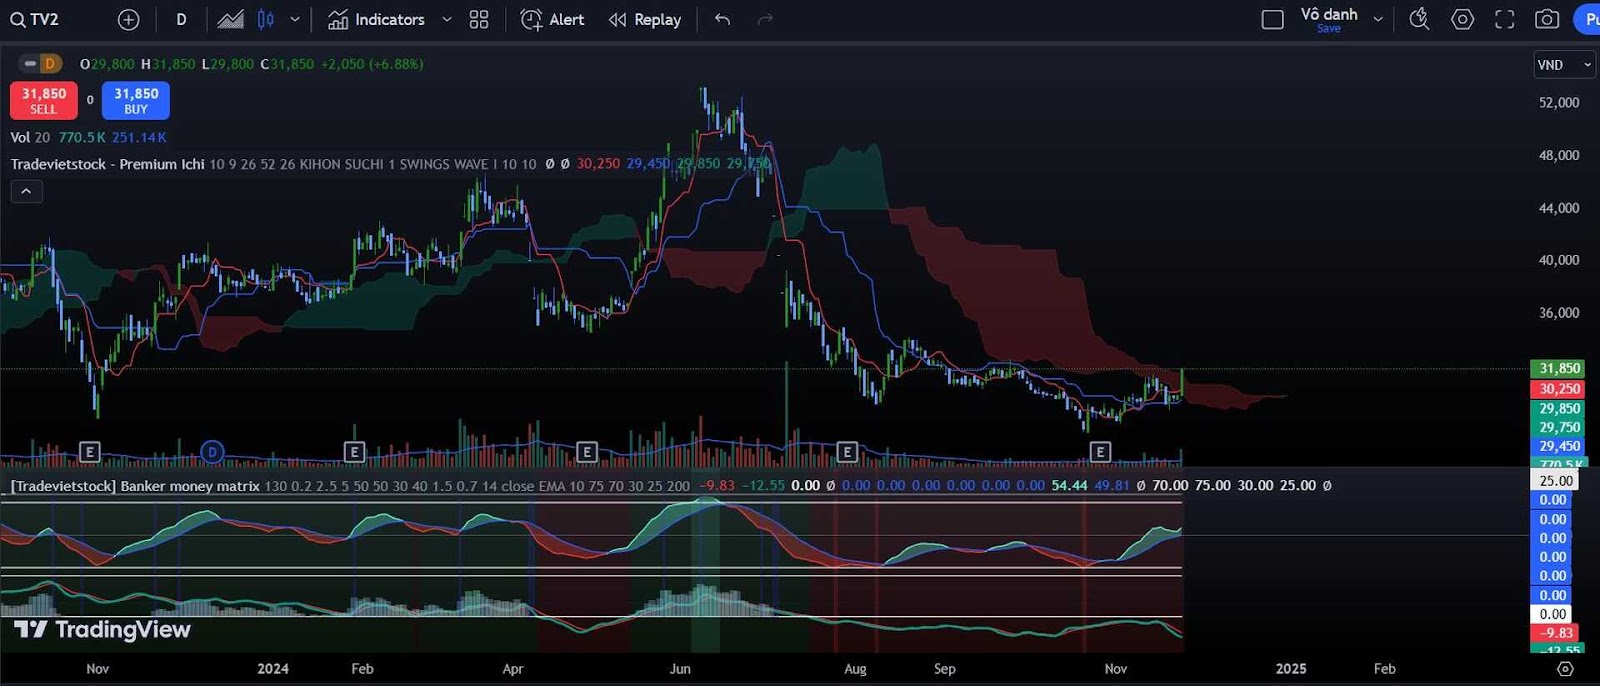The width and height of the screenshot is (1600, 686).
Task: Click the layout setup square icon
Action: click(1272, 19)
